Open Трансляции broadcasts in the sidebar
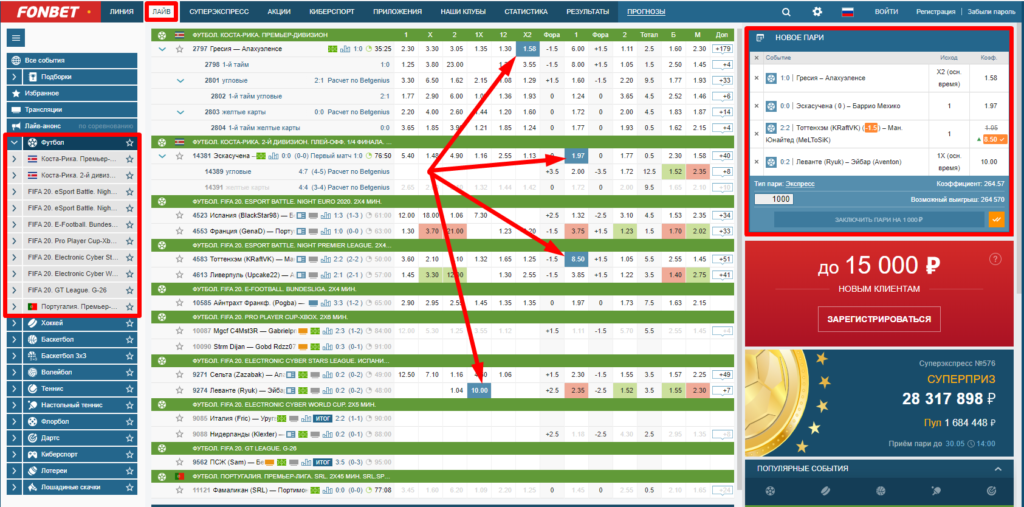 [x=72, y=110]
